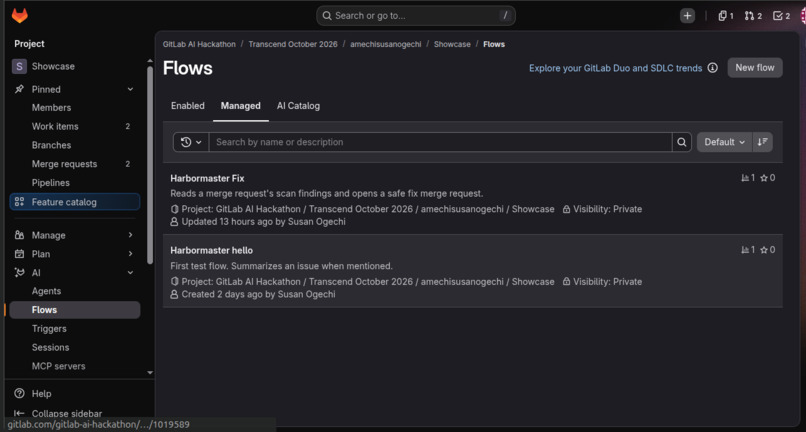
Task: Open the search history dropdown
Action: (x=191, y=142)
